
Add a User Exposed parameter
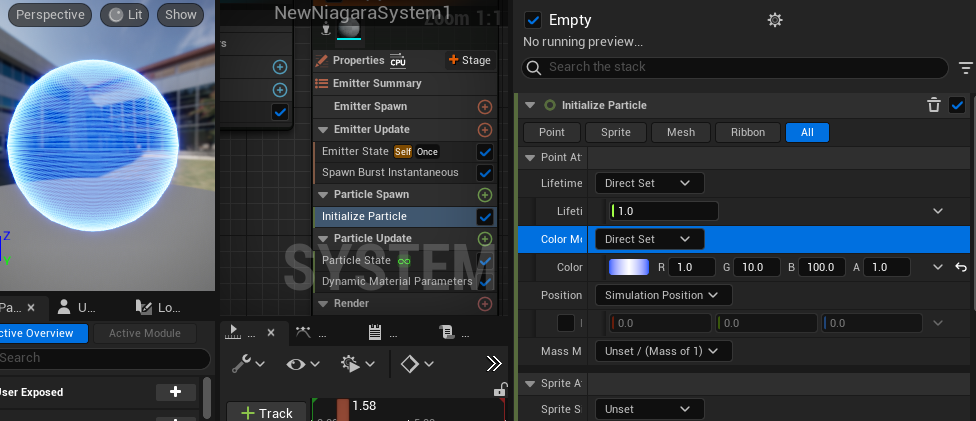[176, 392]
